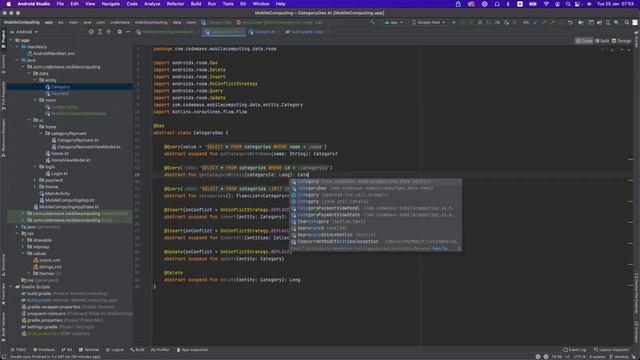This screenshot has height=360, width=640.
Task: Open the Android project view dropdown
Action: 24,32
